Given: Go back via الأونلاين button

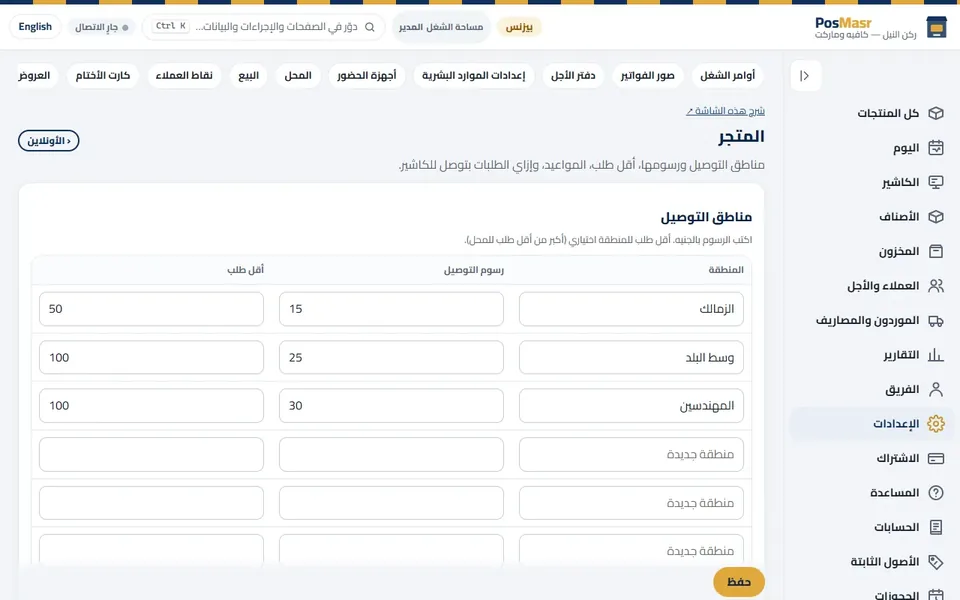Looking at the screenshot, I should (49, 141).
